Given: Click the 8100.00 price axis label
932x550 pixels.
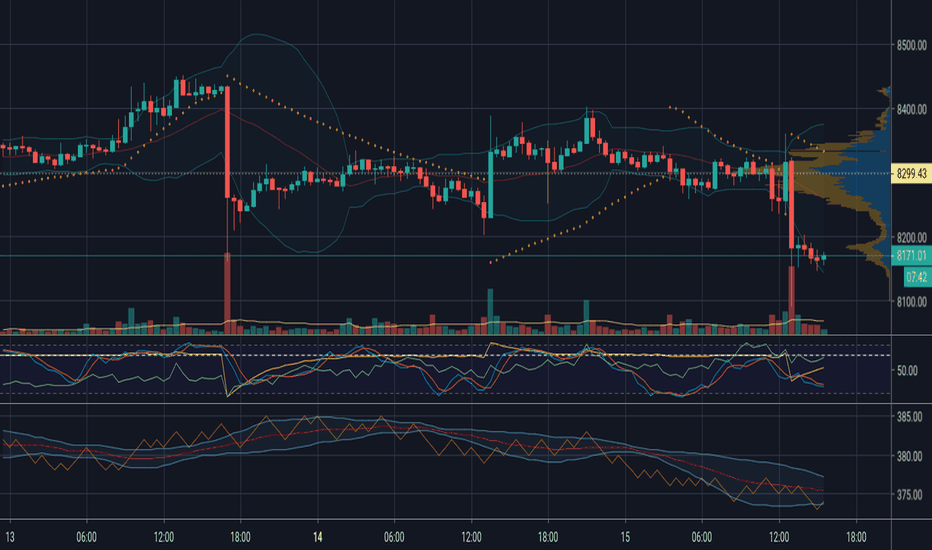Looking at the screenshot, I should point(912,301).
